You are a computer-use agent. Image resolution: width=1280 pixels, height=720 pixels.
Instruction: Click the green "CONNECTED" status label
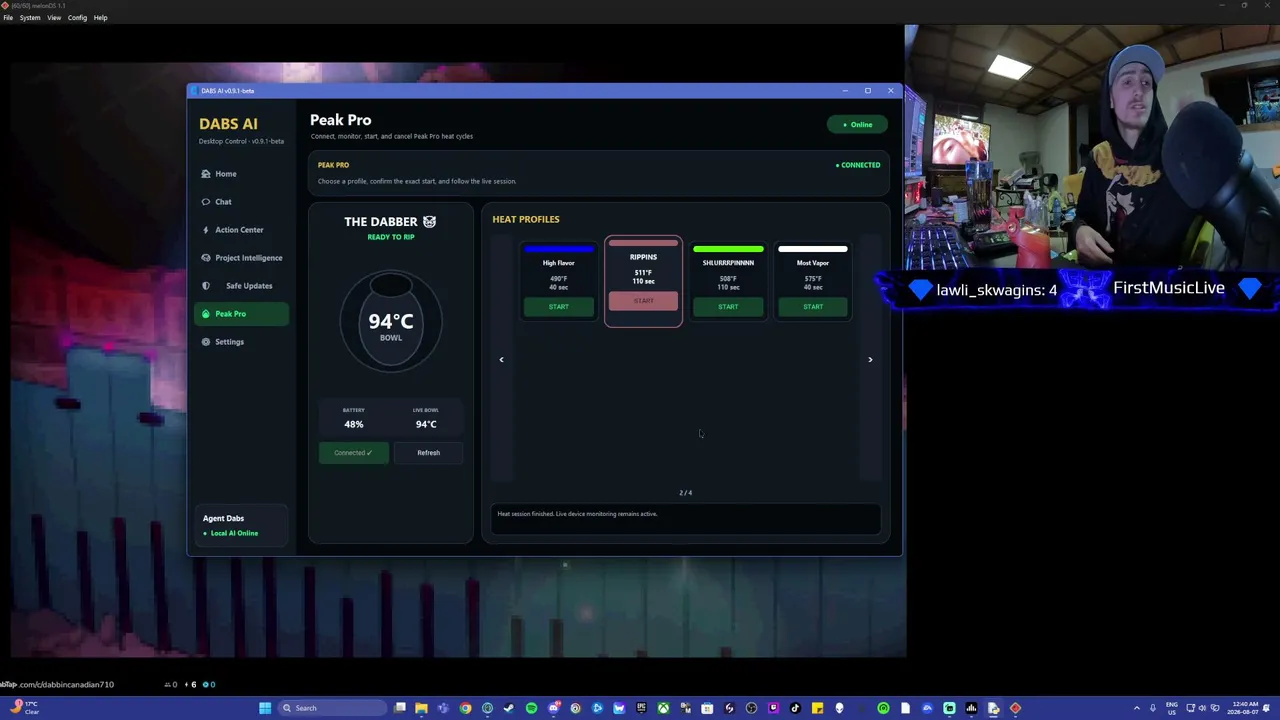[858, 165]
